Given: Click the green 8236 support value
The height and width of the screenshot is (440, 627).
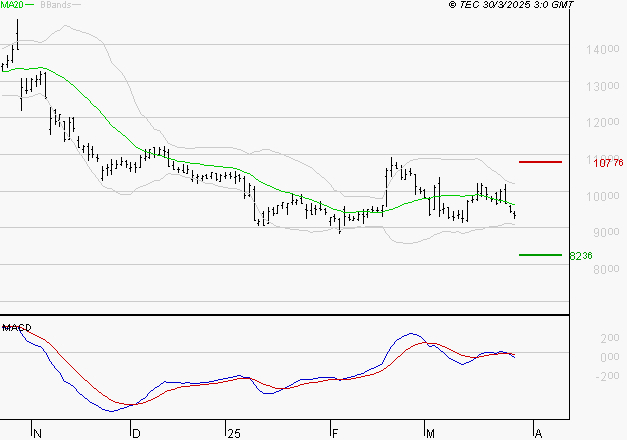Looking at the screenshot, I should tap(581, 256).
